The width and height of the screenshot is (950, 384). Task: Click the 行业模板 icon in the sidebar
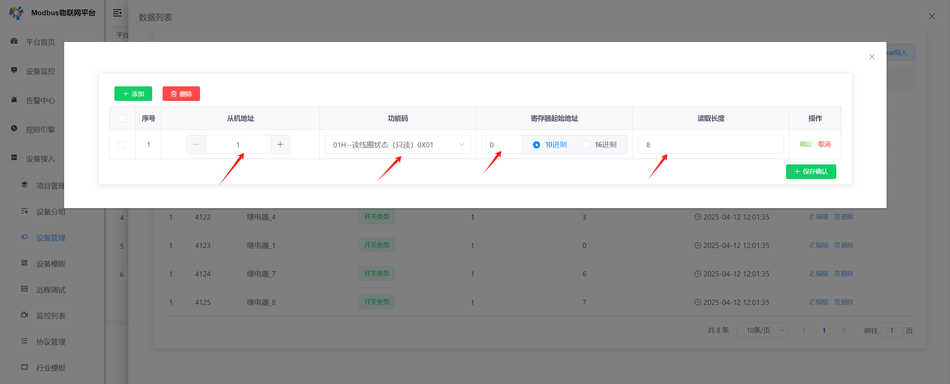[x=24, y=367]
